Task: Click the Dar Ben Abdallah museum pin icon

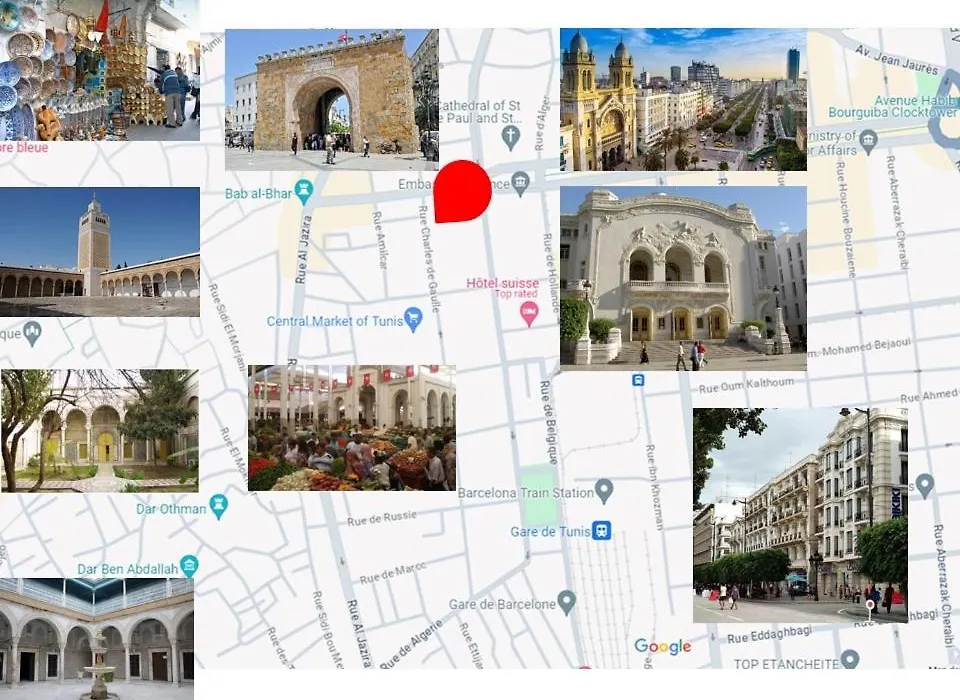Action: 190,565
